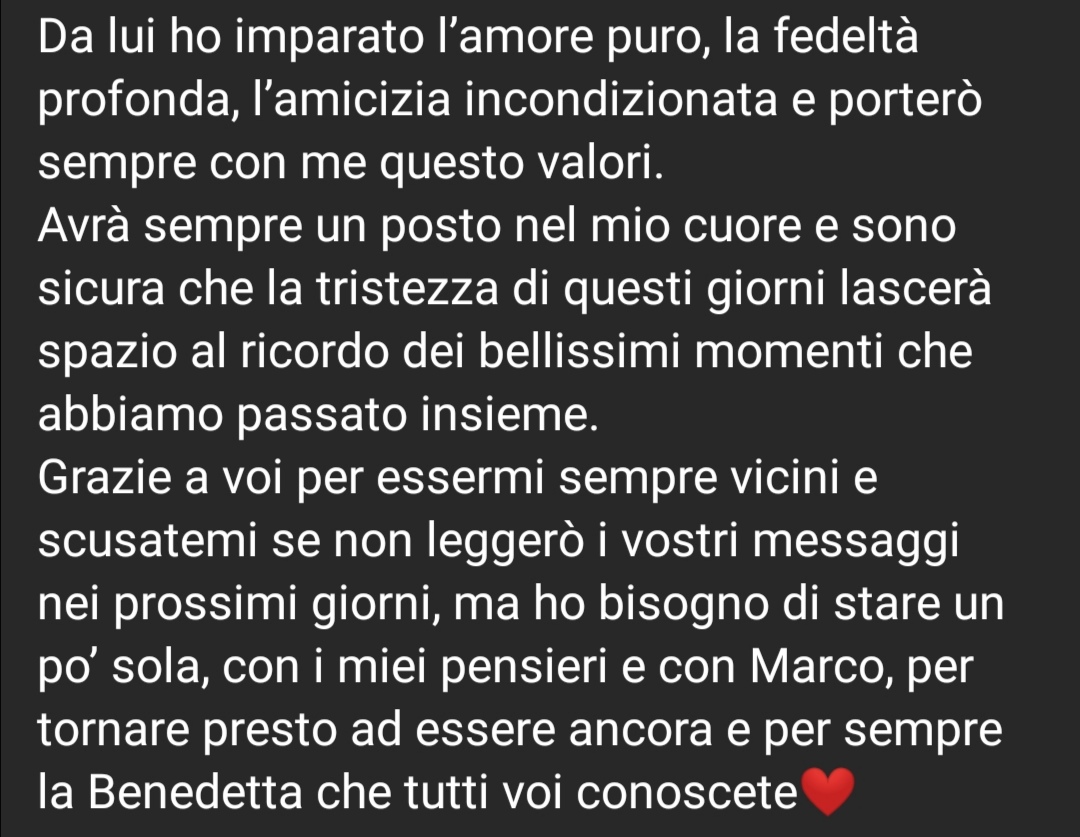The width and height of the screenshot is (1080, 837).
Task: Click the name "Benedetta" in last line
Action: pos(195,792)
